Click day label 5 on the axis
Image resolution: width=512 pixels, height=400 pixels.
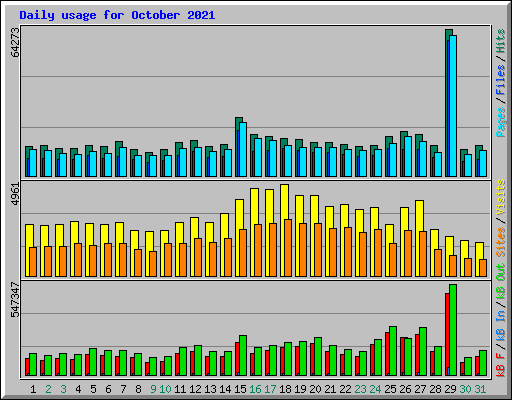93,389
